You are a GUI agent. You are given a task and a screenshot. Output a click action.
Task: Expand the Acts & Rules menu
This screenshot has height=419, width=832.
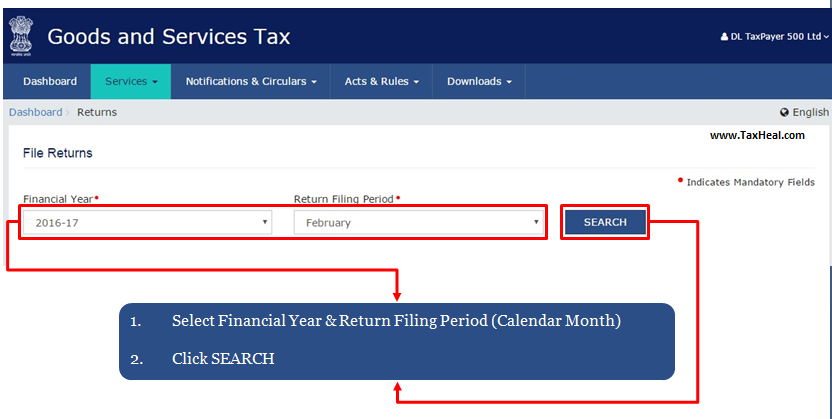[x=381, y=81]
